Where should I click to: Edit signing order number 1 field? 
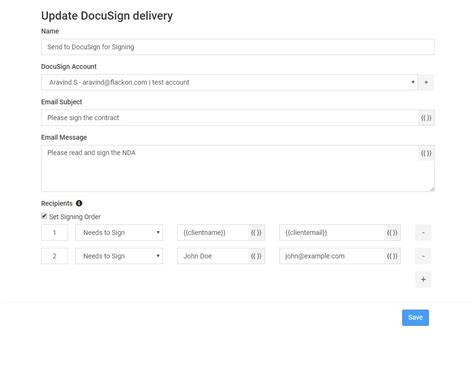pyautogui.click(x=54, y=233)
